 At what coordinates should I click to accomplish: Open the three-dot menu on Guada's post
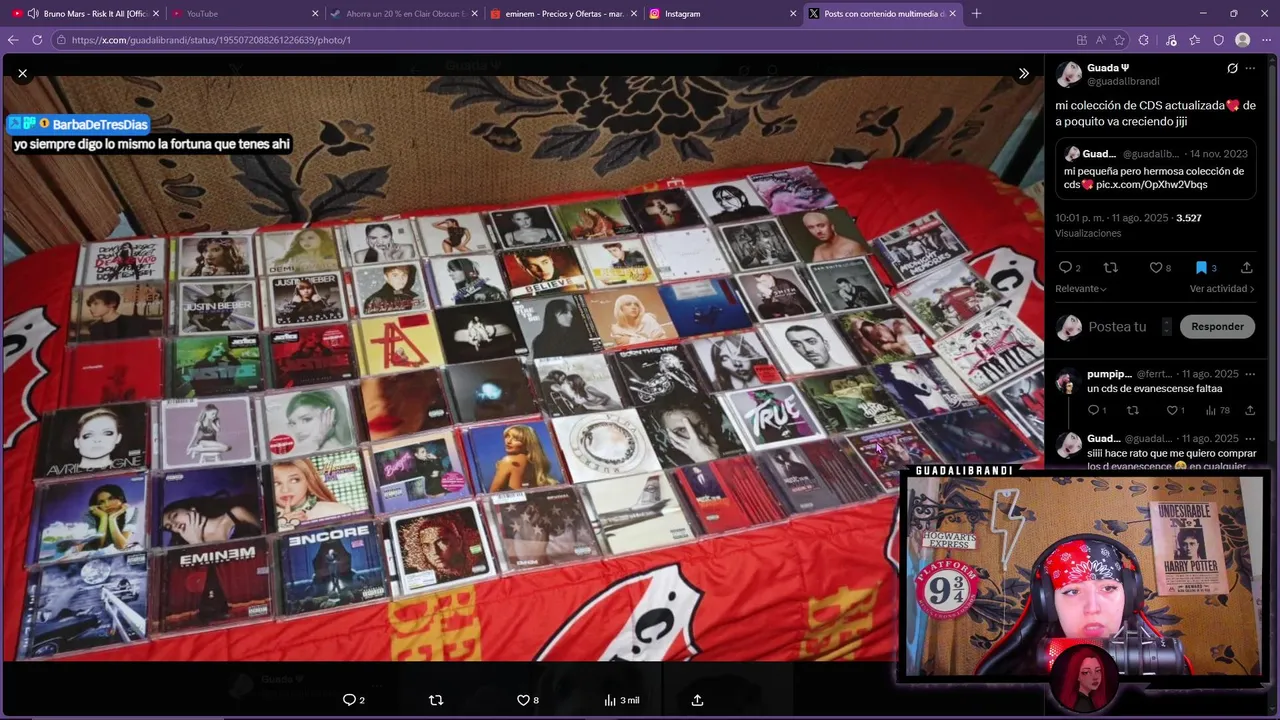1250,68
